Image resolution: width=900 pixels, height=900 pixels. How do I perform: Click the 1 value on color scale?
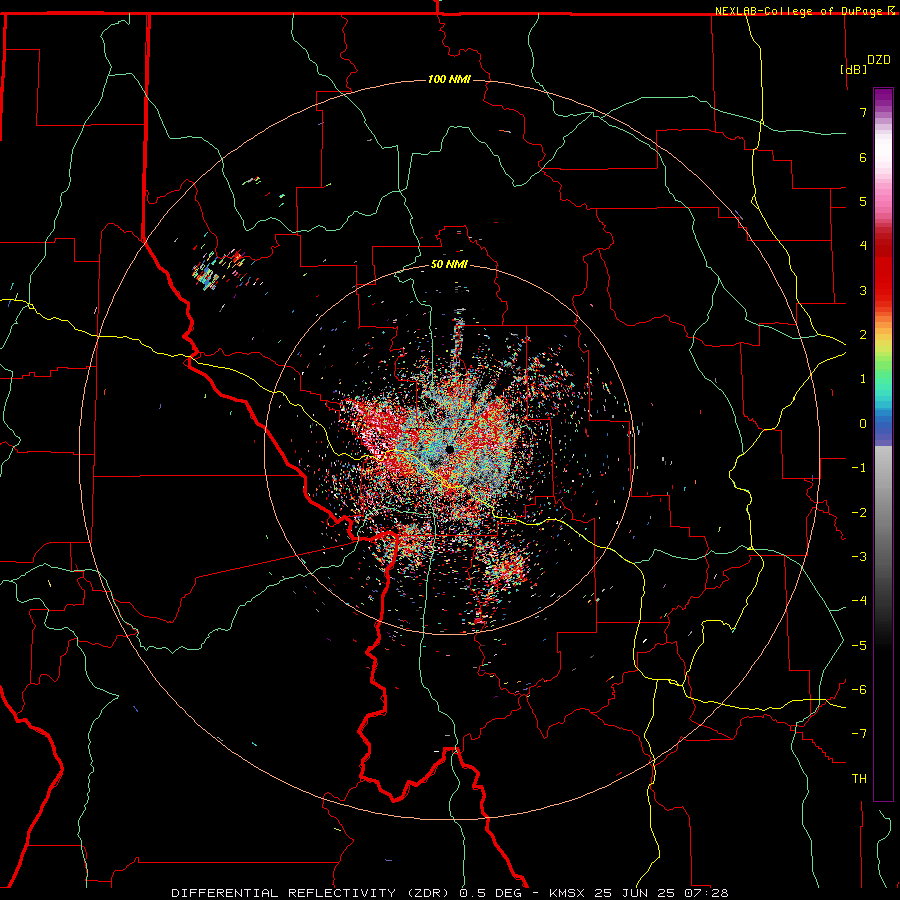863,379
